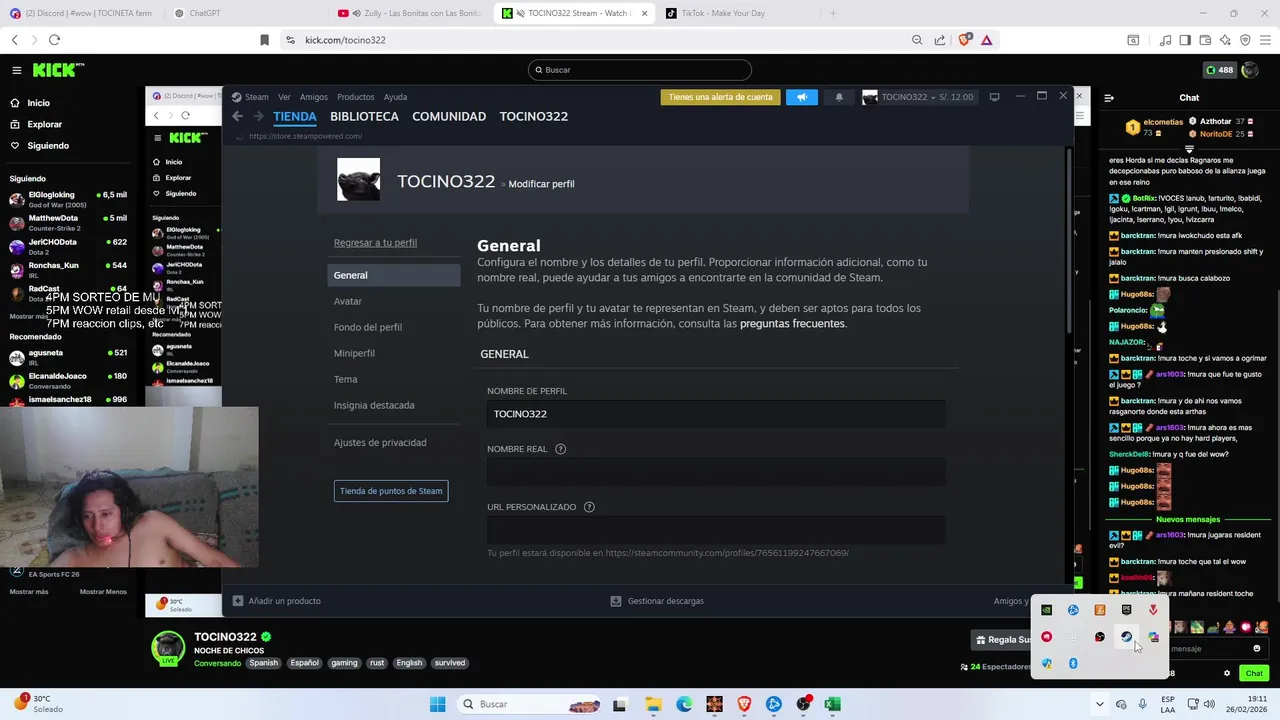Open Kick chat settings gear
1280x720 pixels.
click(1227, 673)
